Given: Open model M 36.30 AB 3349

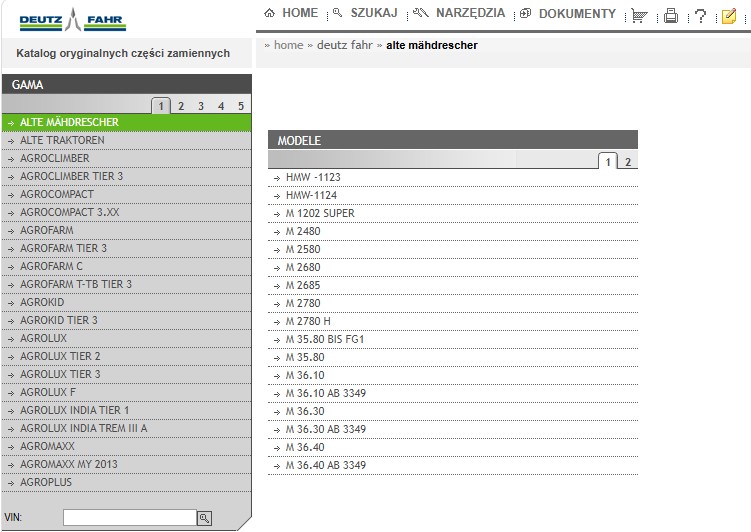Looking at the screenshot, I should (453, 430).
